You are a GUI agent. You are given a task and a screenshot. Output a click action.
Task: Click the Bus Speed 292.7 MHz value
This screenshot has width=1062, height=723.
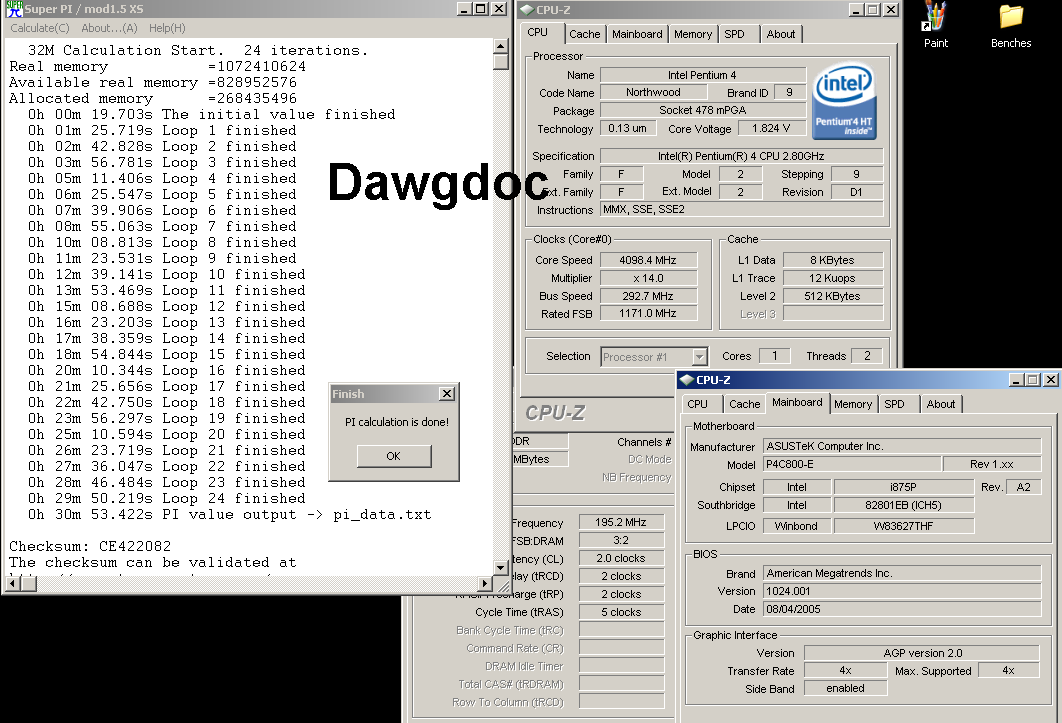tap(648, 296)
